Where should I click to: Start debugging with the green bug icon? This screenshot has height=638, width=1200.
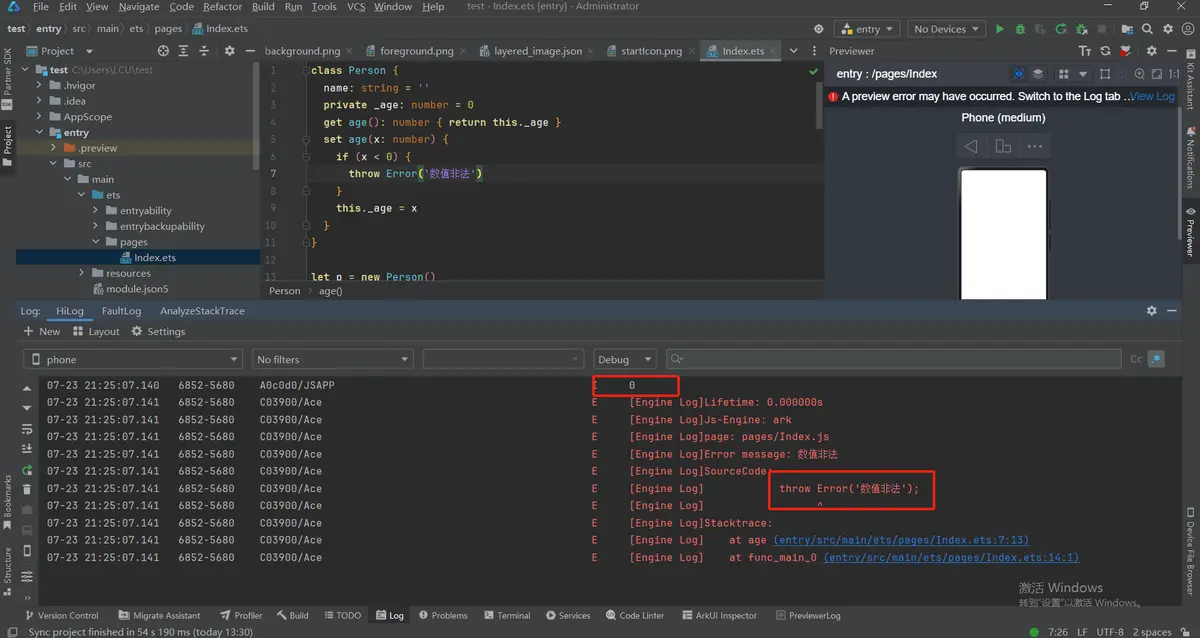click(1020, 29)
